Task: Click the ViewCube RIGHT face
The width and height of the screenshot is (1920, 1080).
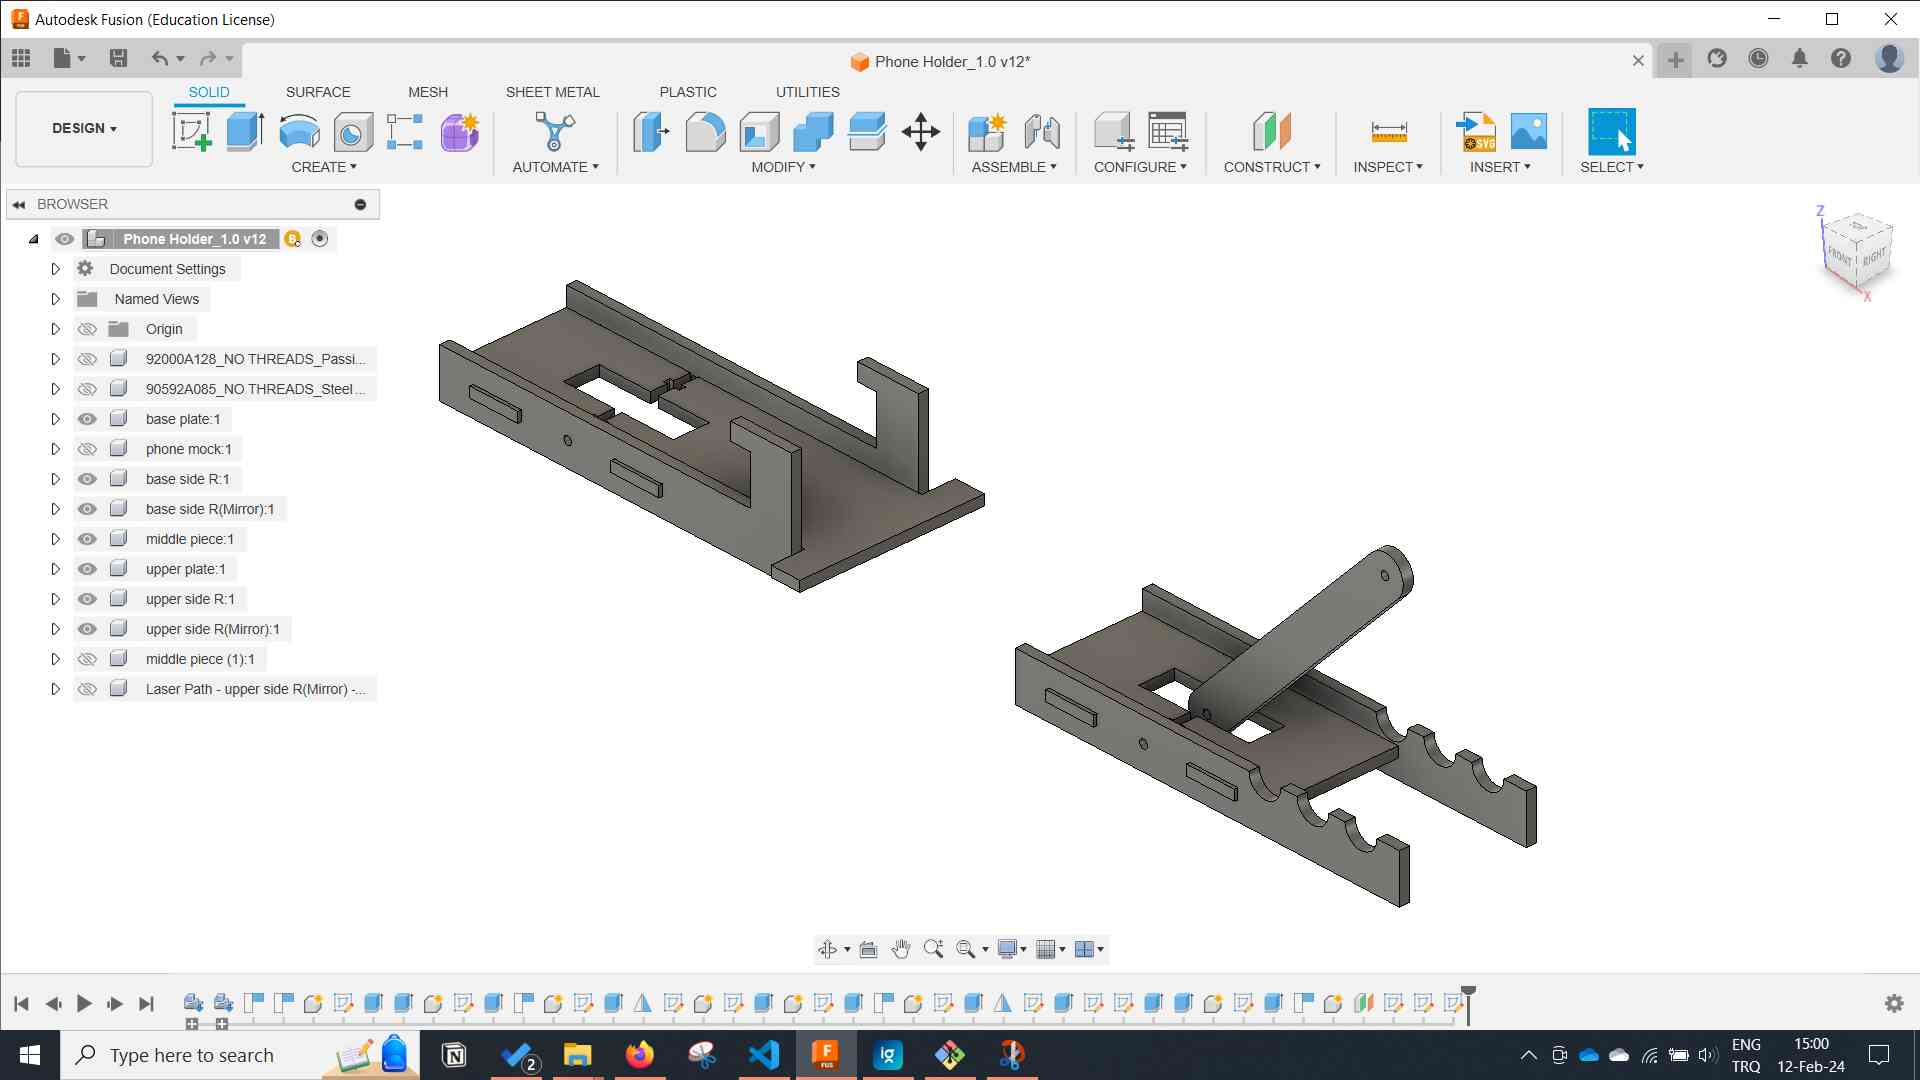Action: (1874, 256)
